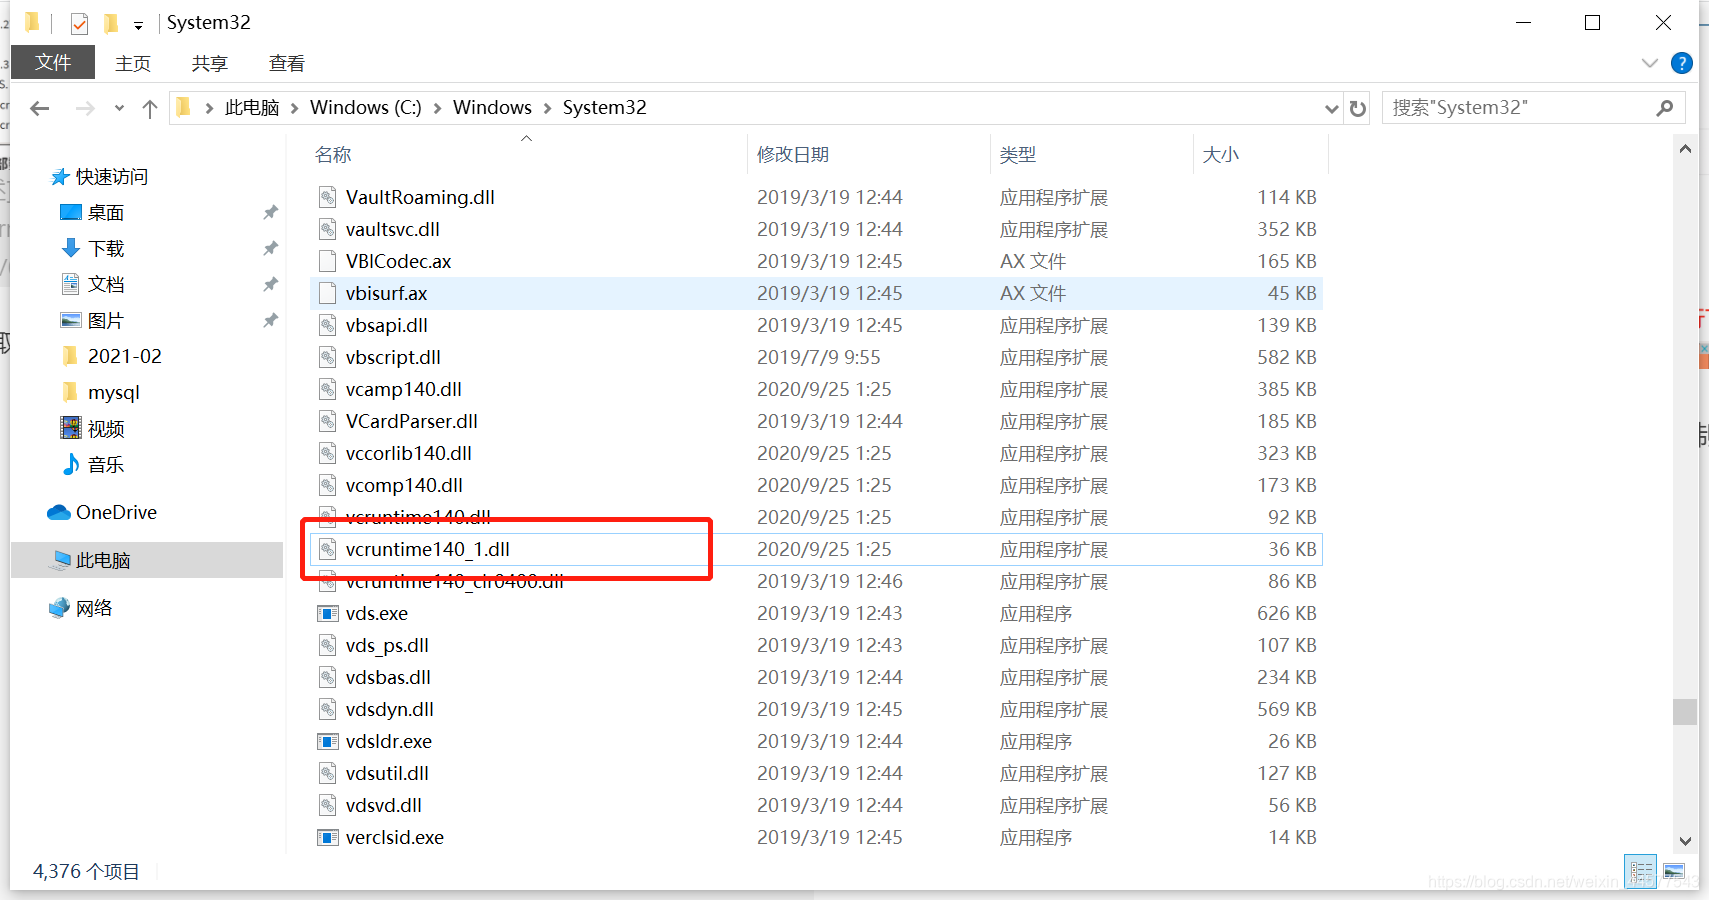Click the vbscript.dll file icon
The image size is (1709, 900).
click(x=327, y=357)
